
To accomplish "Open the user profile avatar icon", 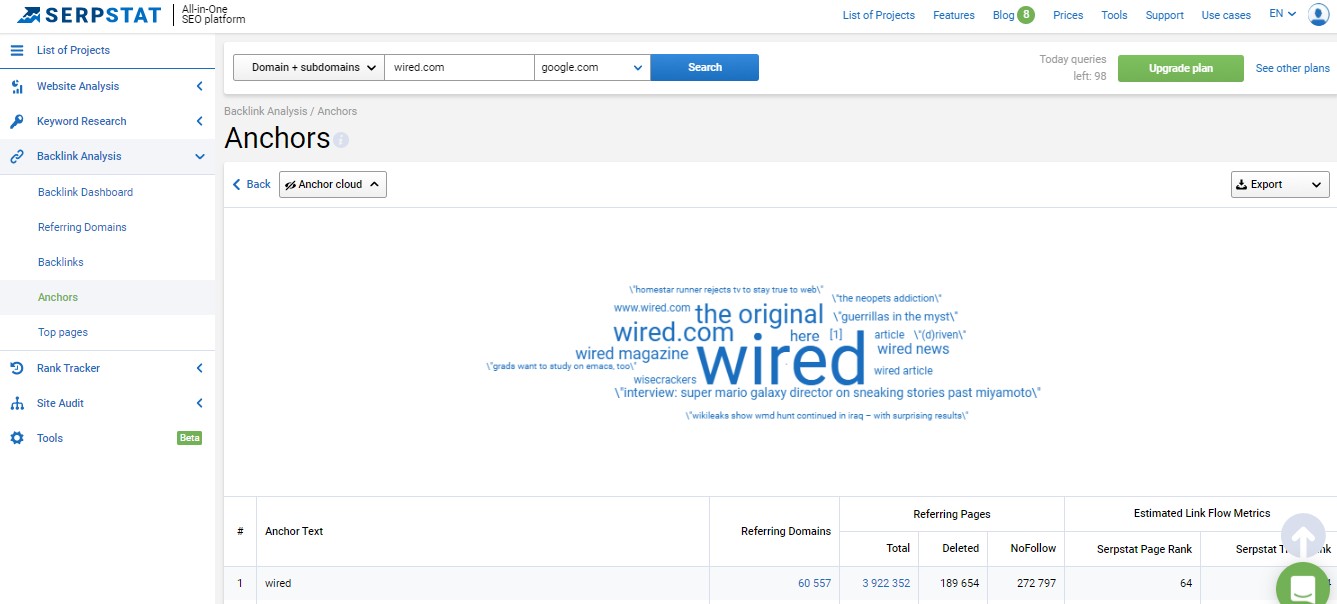I will pos(1318,14).
